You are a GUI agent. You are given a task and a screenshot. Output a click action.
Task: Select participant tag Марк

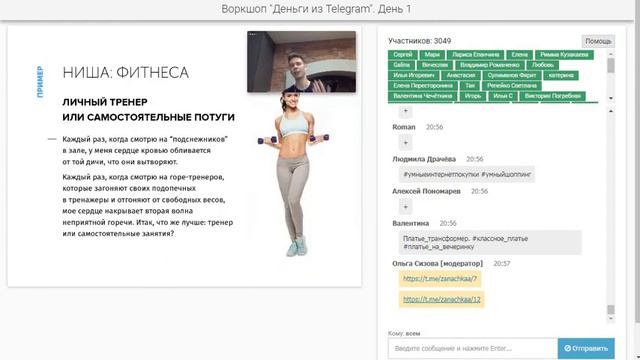tap(432, 55)
